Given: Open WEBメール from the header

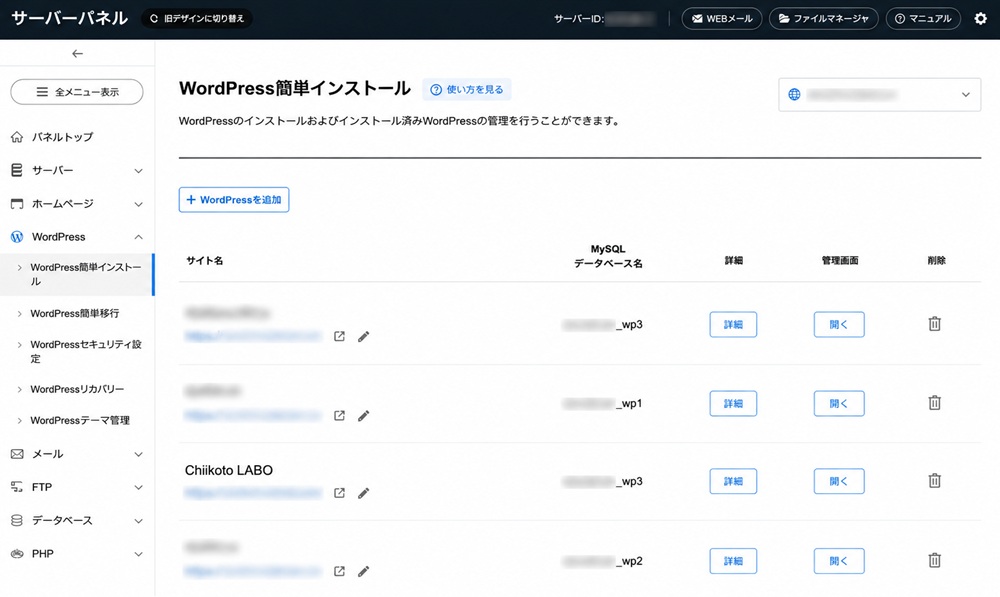Looking at the screenshot, I should click(722, 18).
